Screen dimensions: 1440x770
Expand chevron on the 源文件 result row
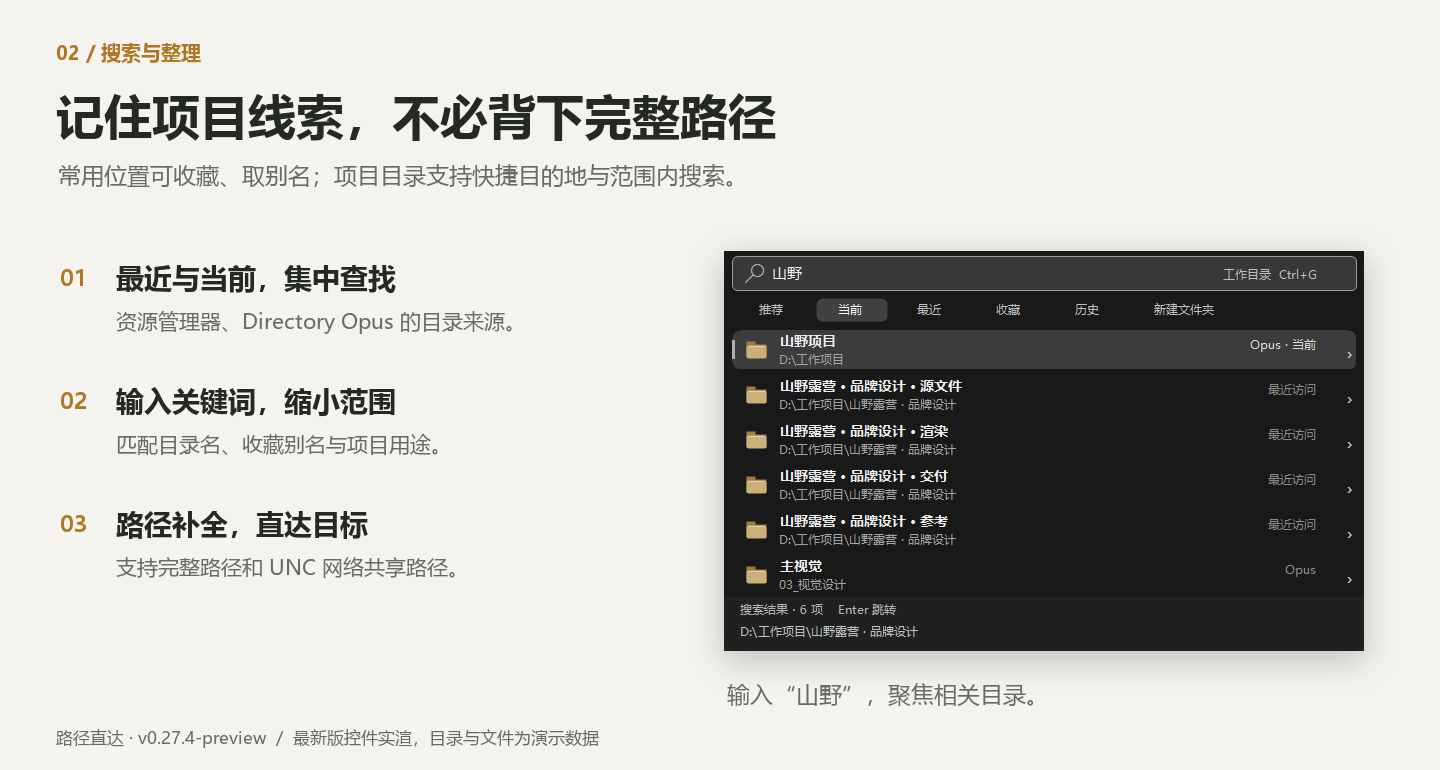click(1349, 400)
